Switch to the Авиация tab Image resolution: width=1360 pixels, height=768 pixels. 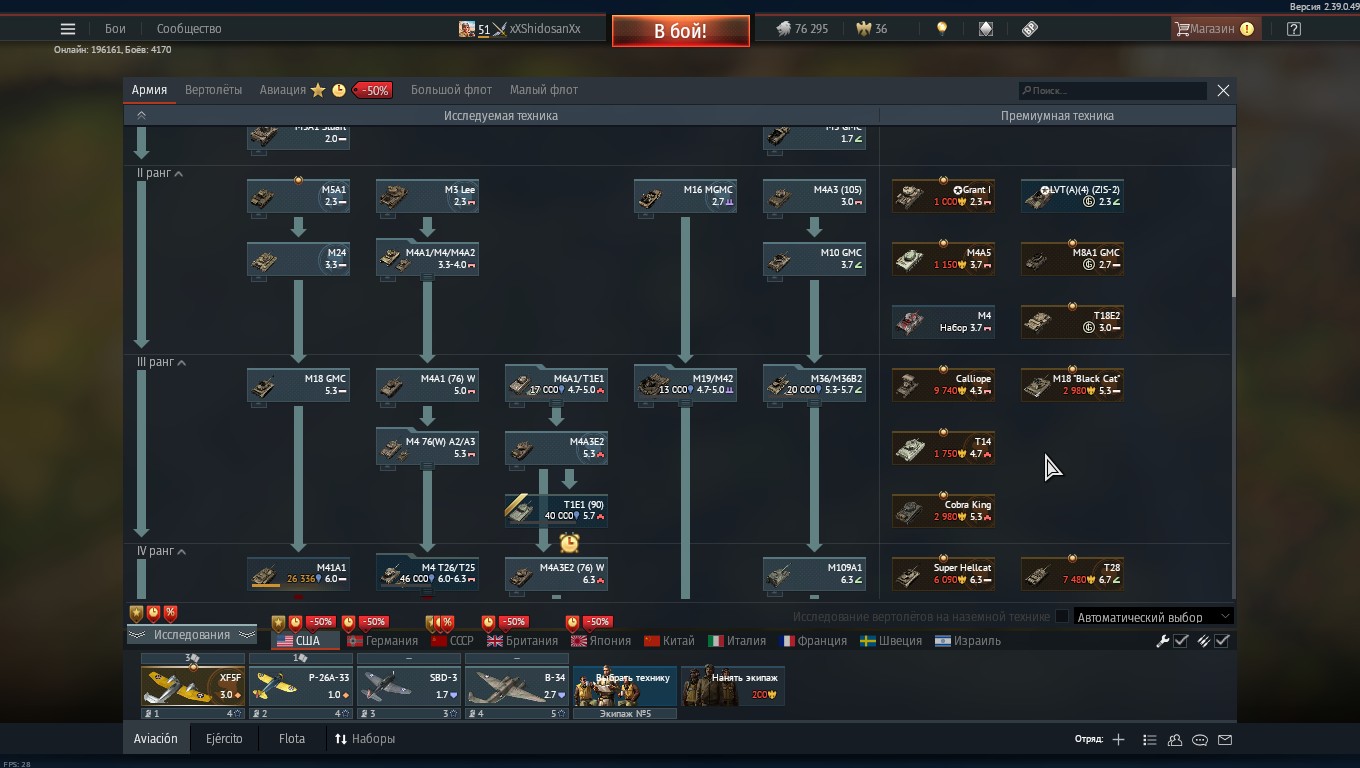coord(283,90)
